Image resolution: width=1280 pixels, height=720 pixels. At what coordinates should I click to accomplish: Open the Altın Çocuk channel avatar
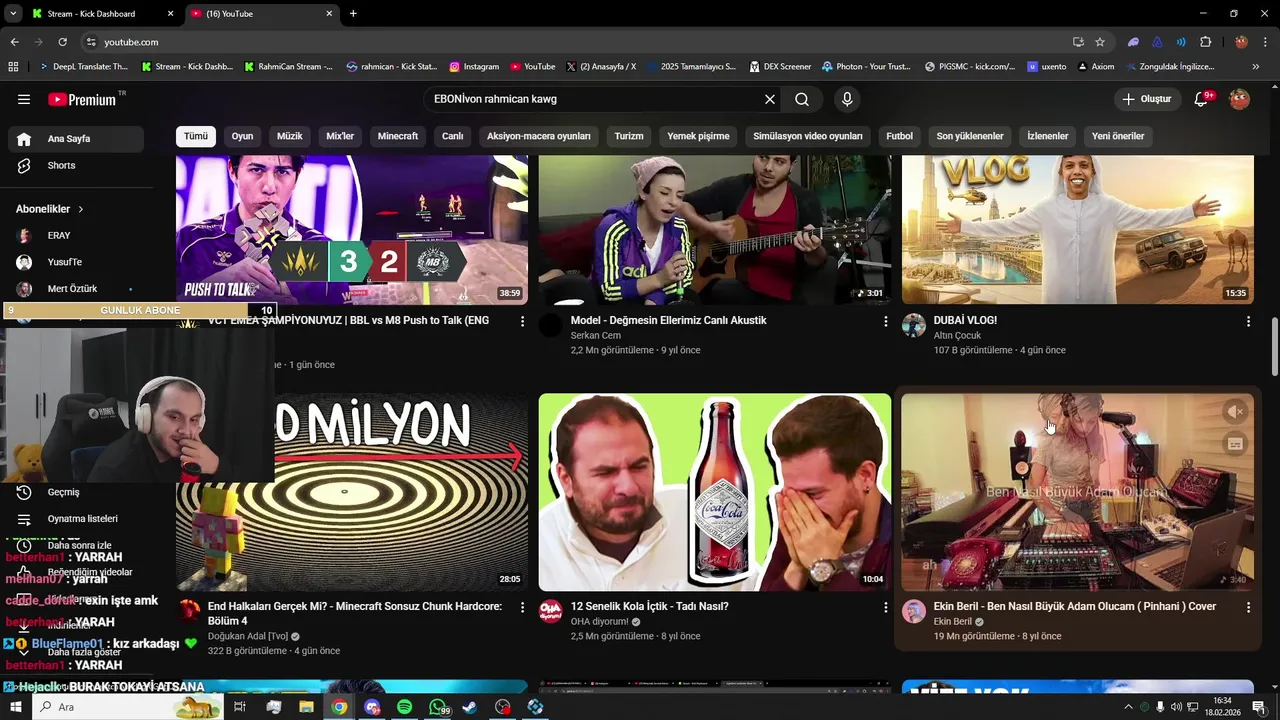pyautogui.click(x=914, y=325)
